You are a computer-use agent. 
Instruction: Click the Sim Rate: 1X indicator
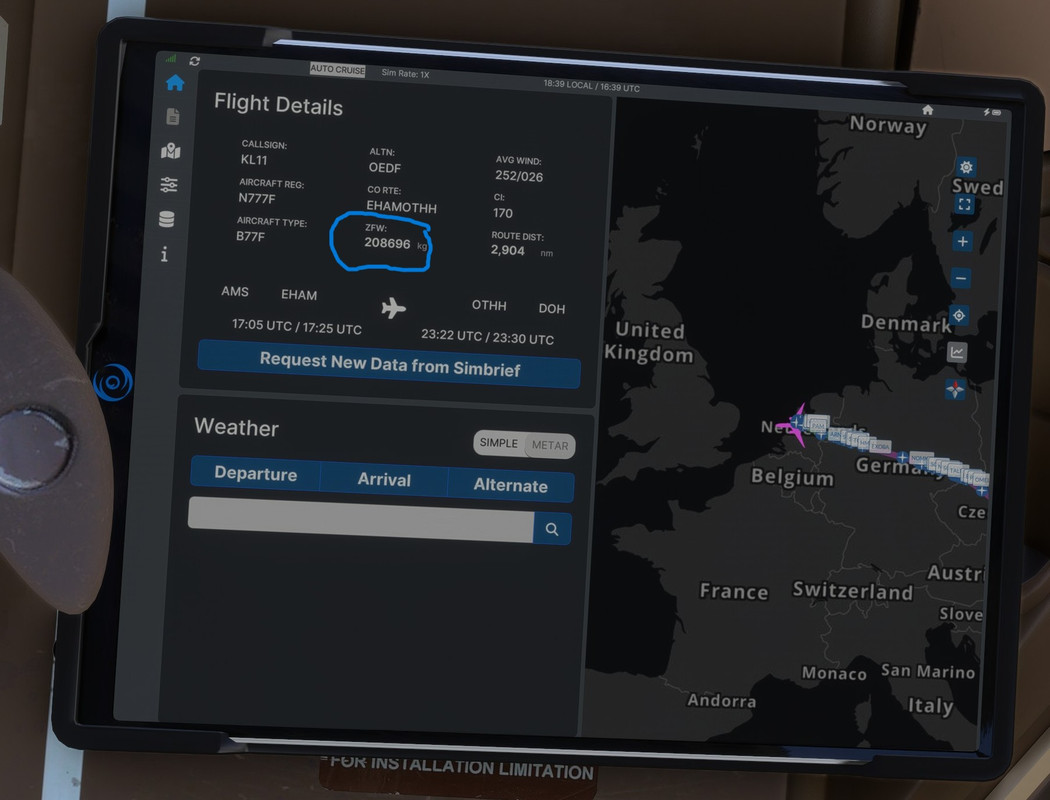pyautogui.click(x=405, y=74)
